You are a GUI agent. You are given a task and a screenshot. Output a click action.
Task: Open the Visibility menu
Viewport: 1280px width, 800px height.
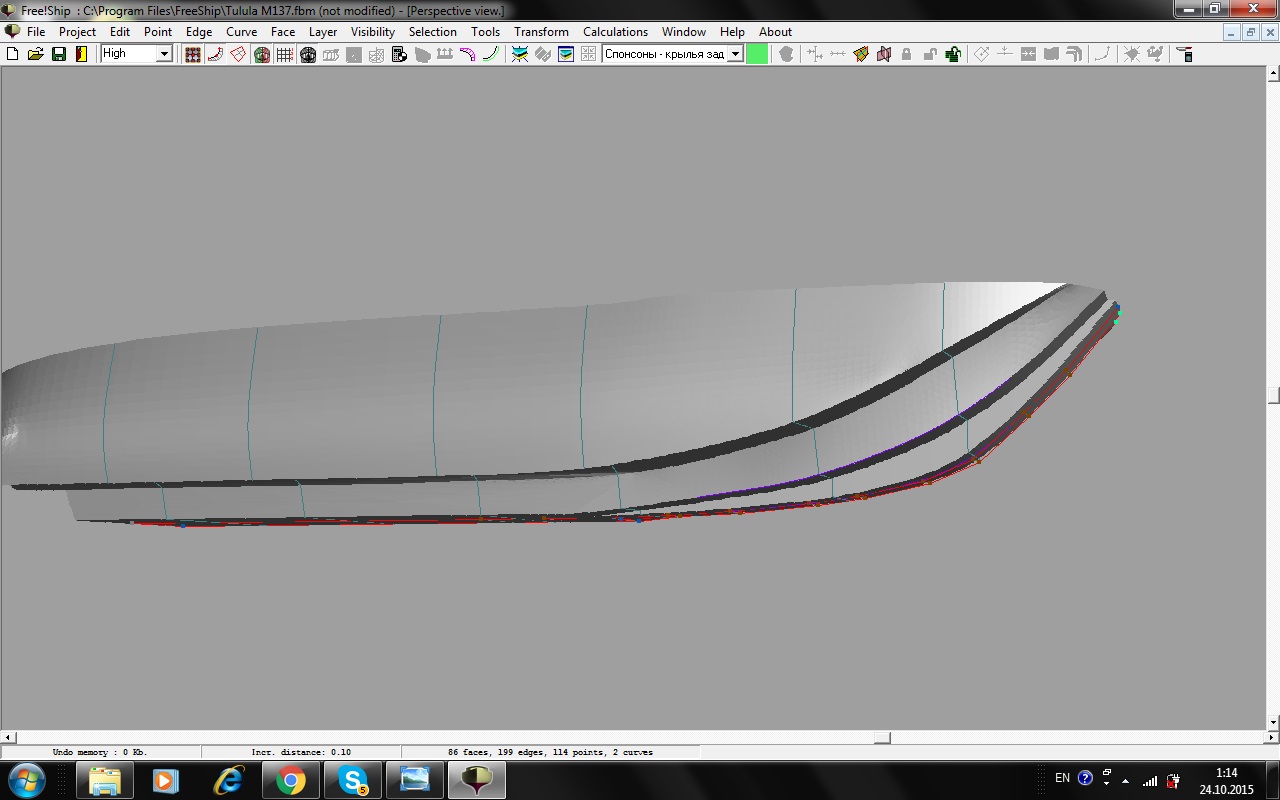click(x=372, y=32)
